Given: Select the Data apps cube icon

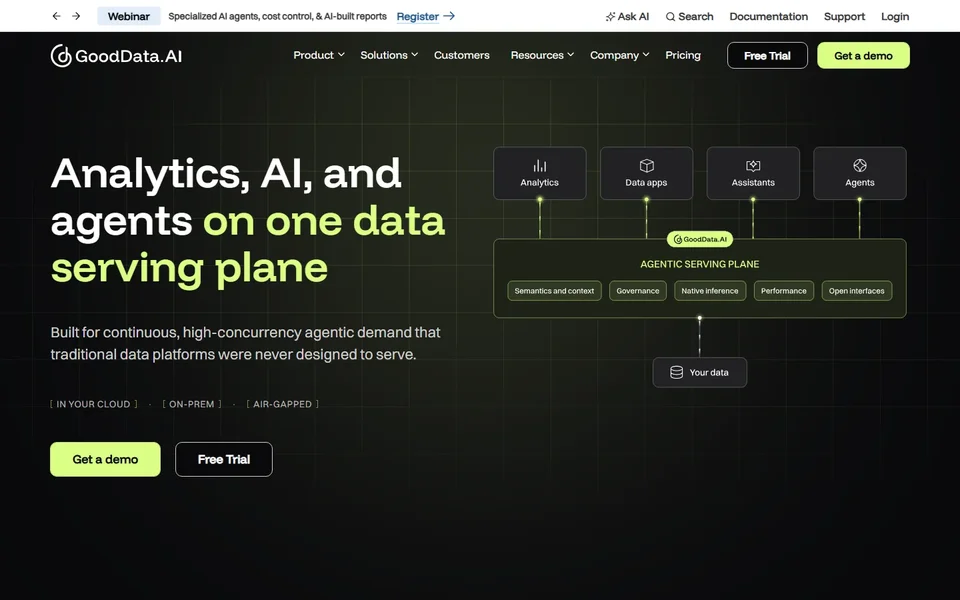Looking at the screenshot, I should coord(647,165).
